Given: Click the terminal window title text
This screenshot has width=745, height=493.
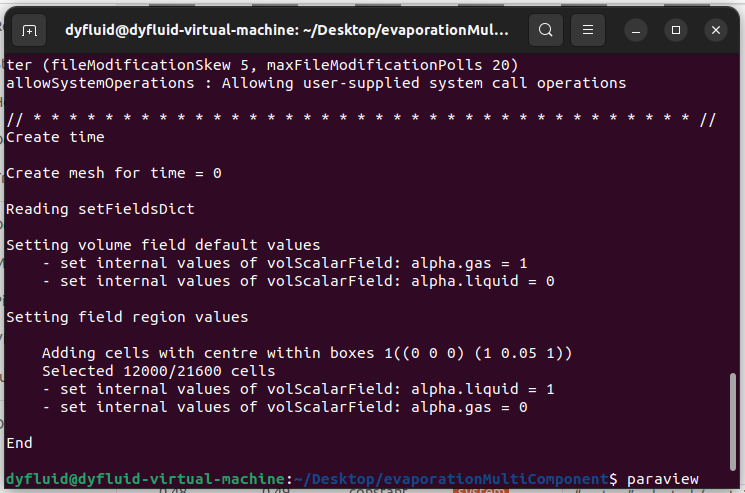Looking at the screenshot, I should tap(287, 30).
